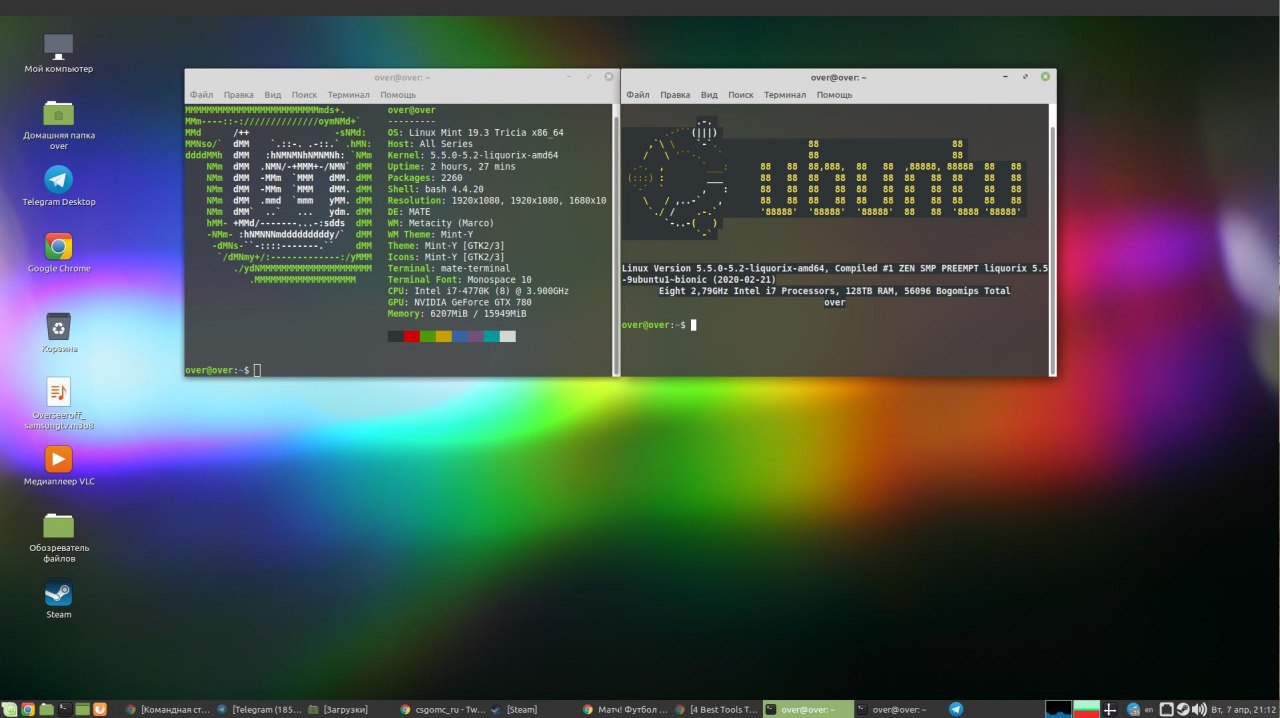The height and width of the screenshot is (718, 1280).
Task: Open Файл menu in the left terminal
Action: point(201,95)
